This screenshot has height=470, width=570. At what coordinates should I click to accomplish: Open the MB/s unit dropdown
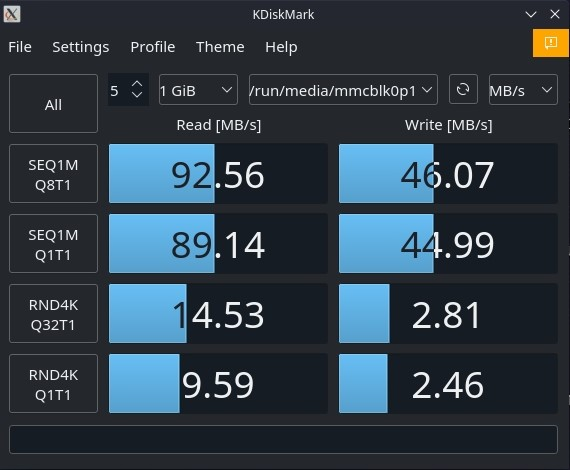[x=523, y=90]
